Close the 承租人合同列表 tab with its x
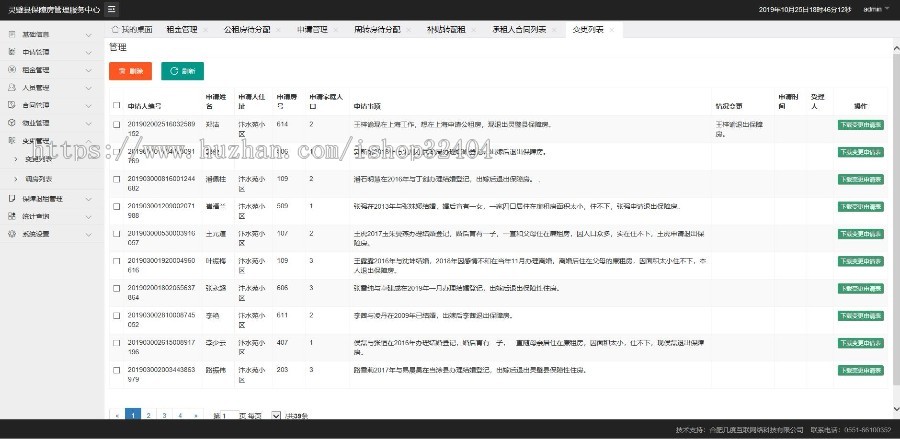900x439 pixels. click(x=554, y=30)
